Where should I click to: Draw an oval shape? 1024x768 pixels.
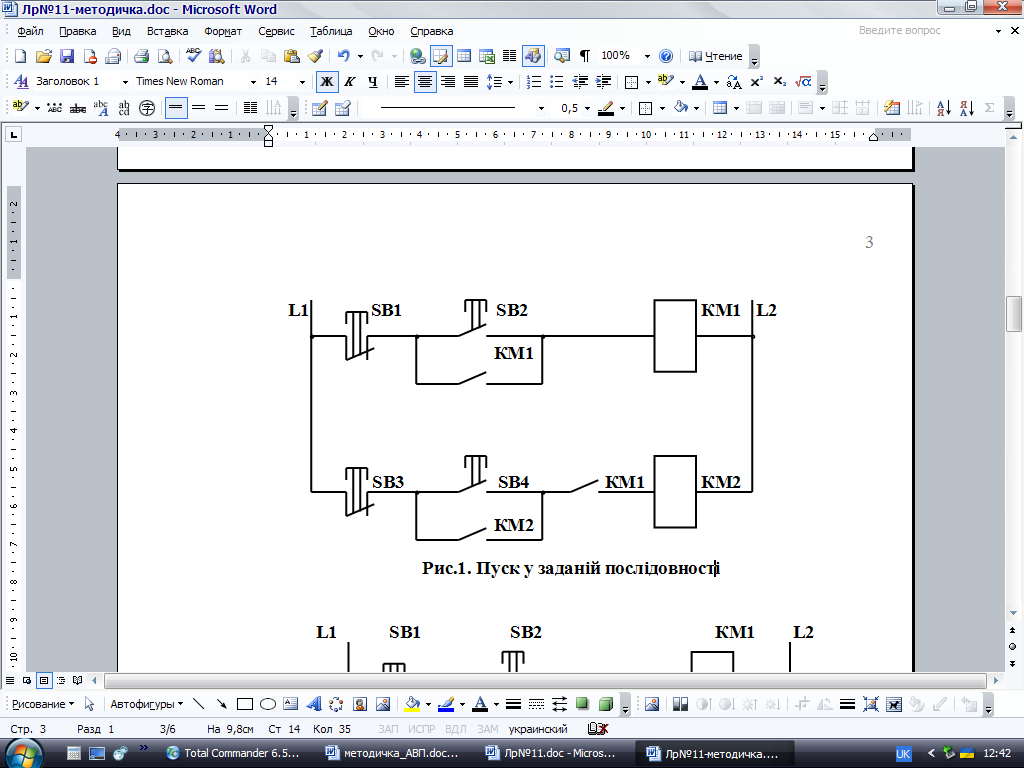coord(268,704)
